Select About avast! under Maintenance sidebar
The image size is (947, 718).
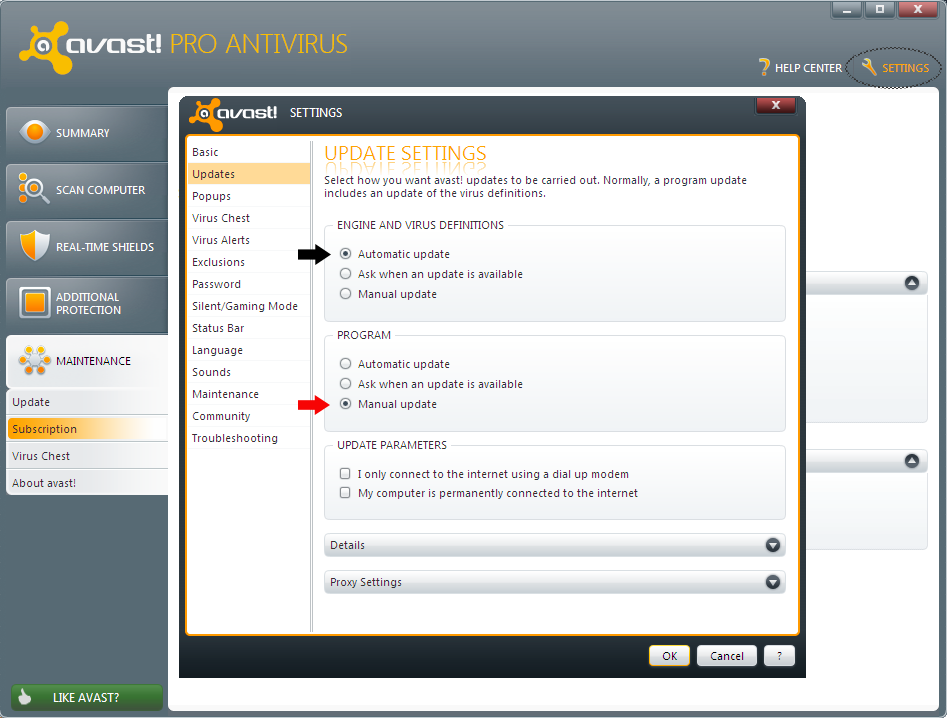point(87,483)
